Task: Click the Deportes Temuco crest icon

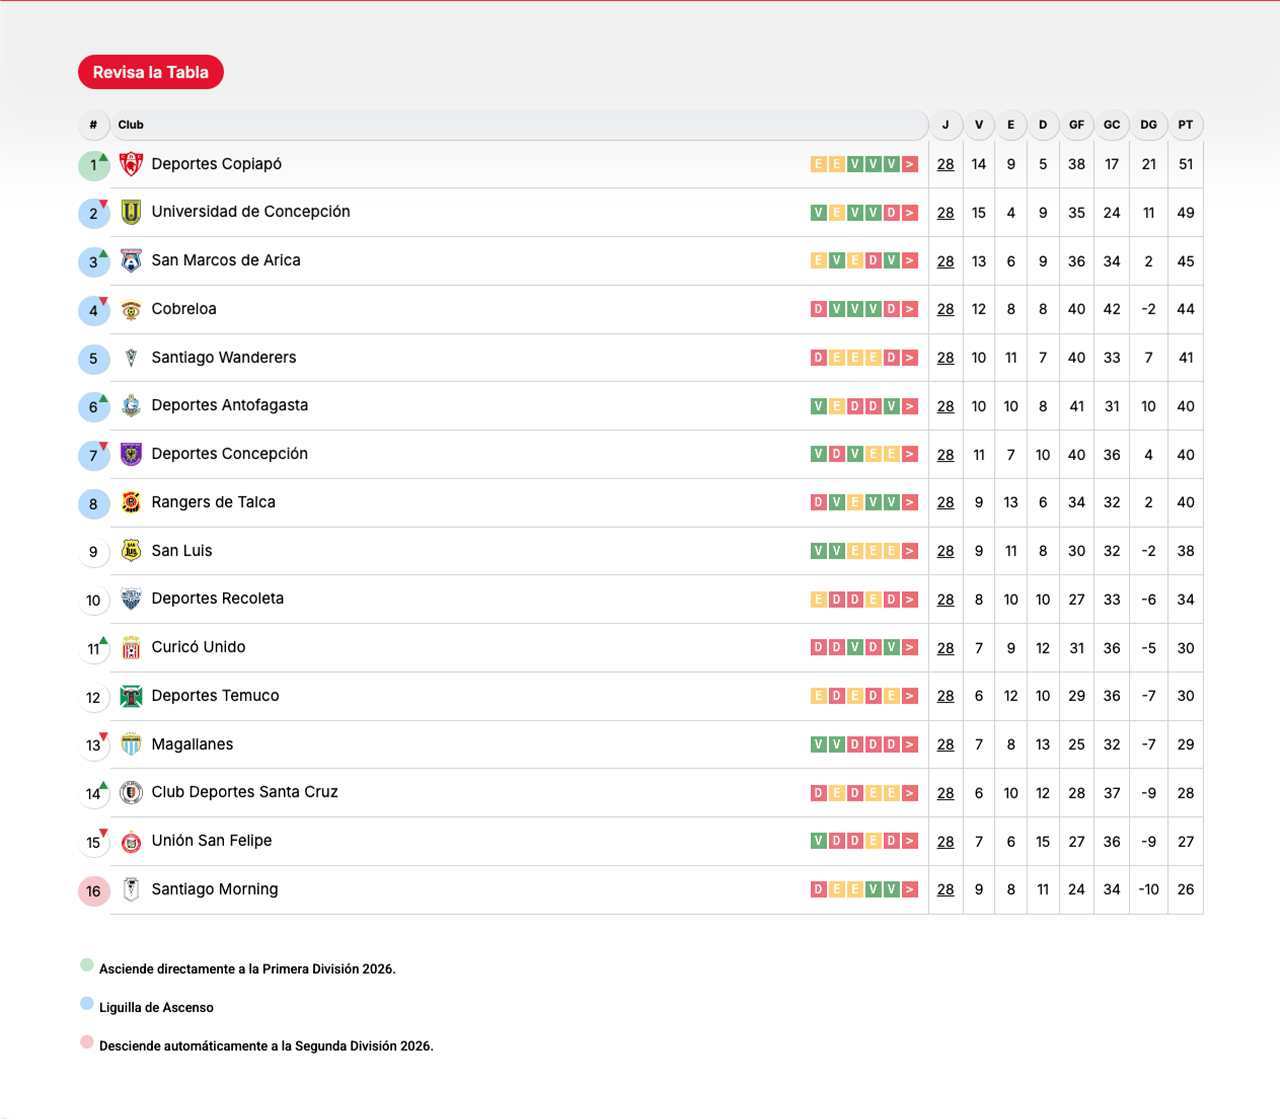Action: (x=131, y=696)
